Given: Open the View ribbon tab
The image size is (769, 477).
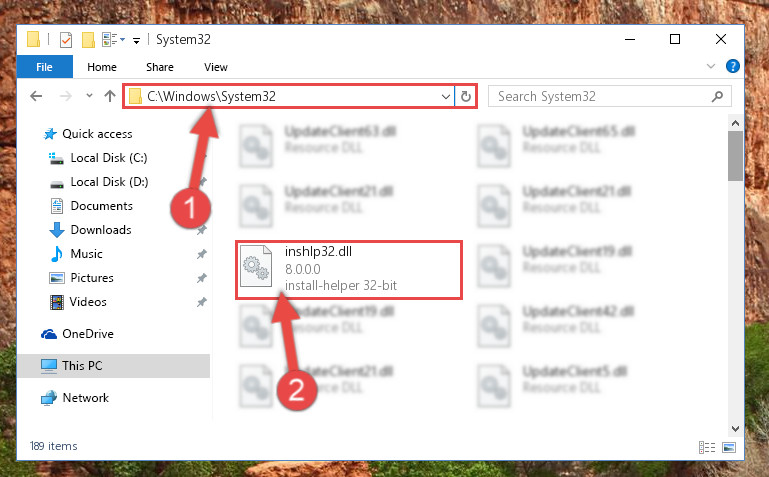Looking at the screenshot, I should (x=216, y=67).
